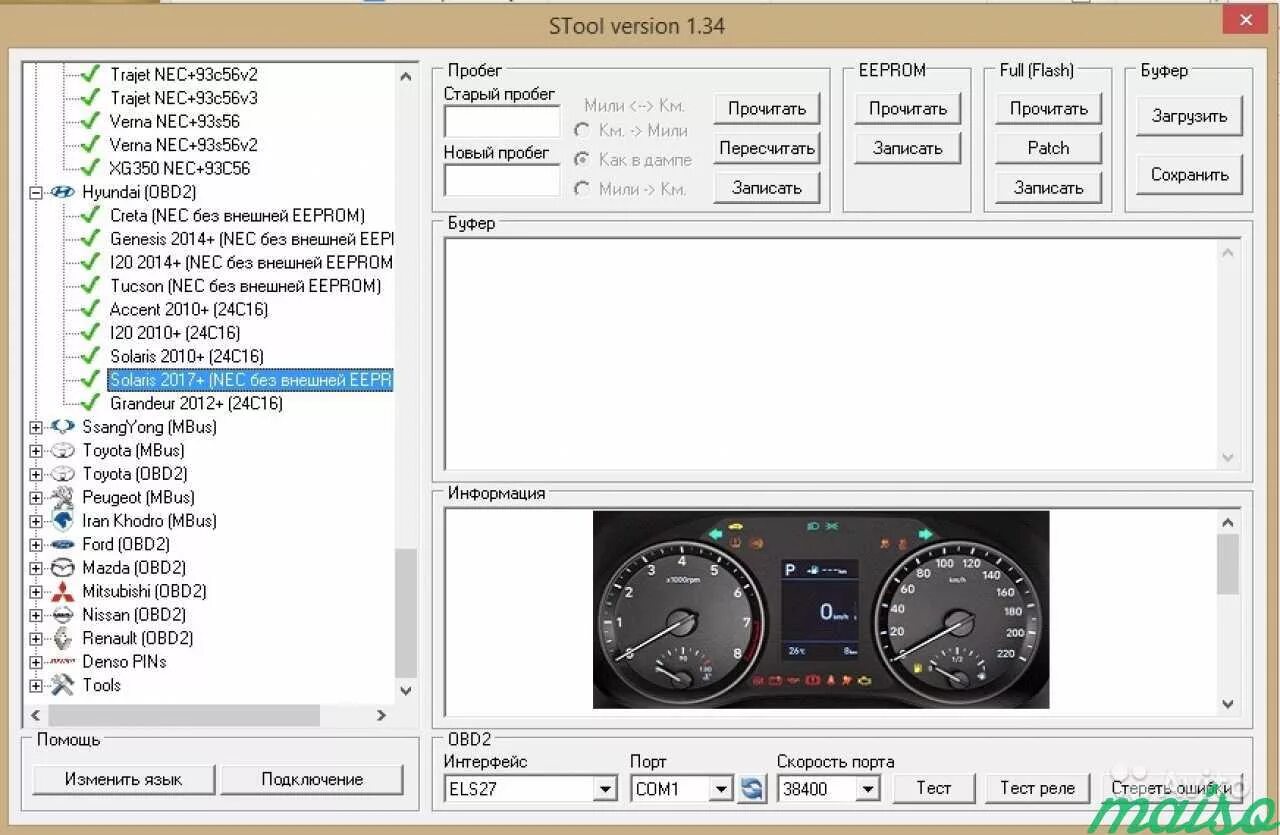
Task: Click the checkmark next to XG350 NEC+93C56
Action: (x=91, y=168)
